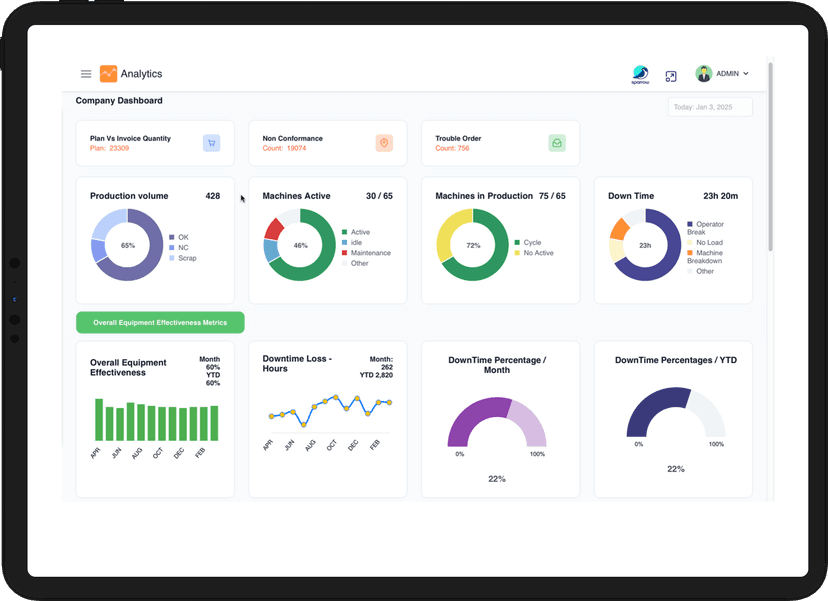Click the ADMIN profile avatar

point(703,73)
